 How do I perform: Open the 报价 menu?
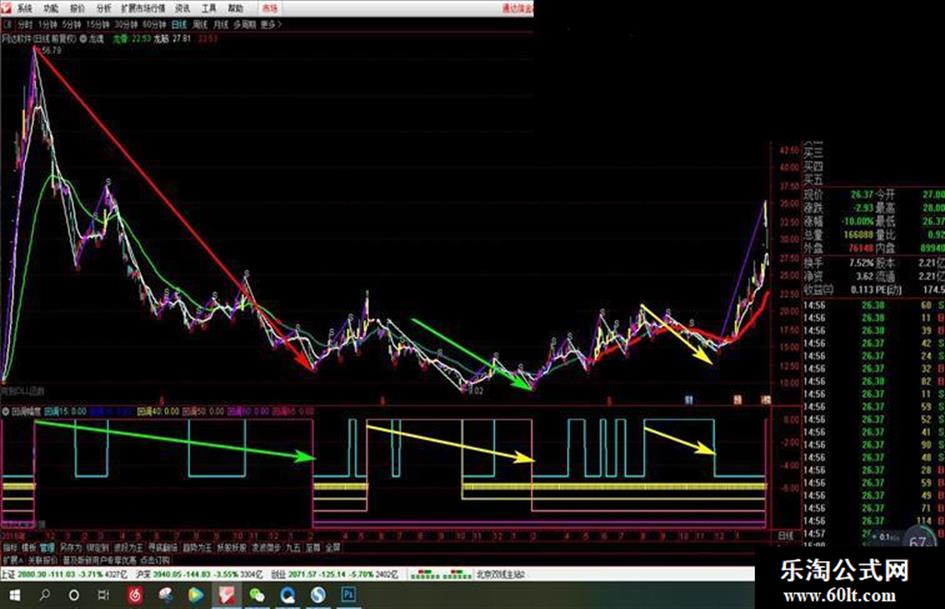click(78, 8)
